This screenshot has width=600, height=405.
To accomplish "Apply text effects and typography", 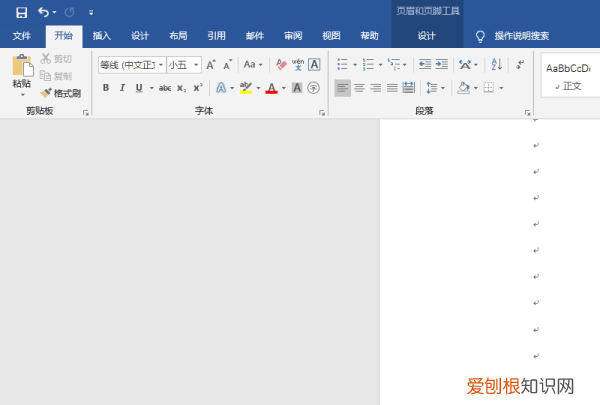I will [221, 88].
